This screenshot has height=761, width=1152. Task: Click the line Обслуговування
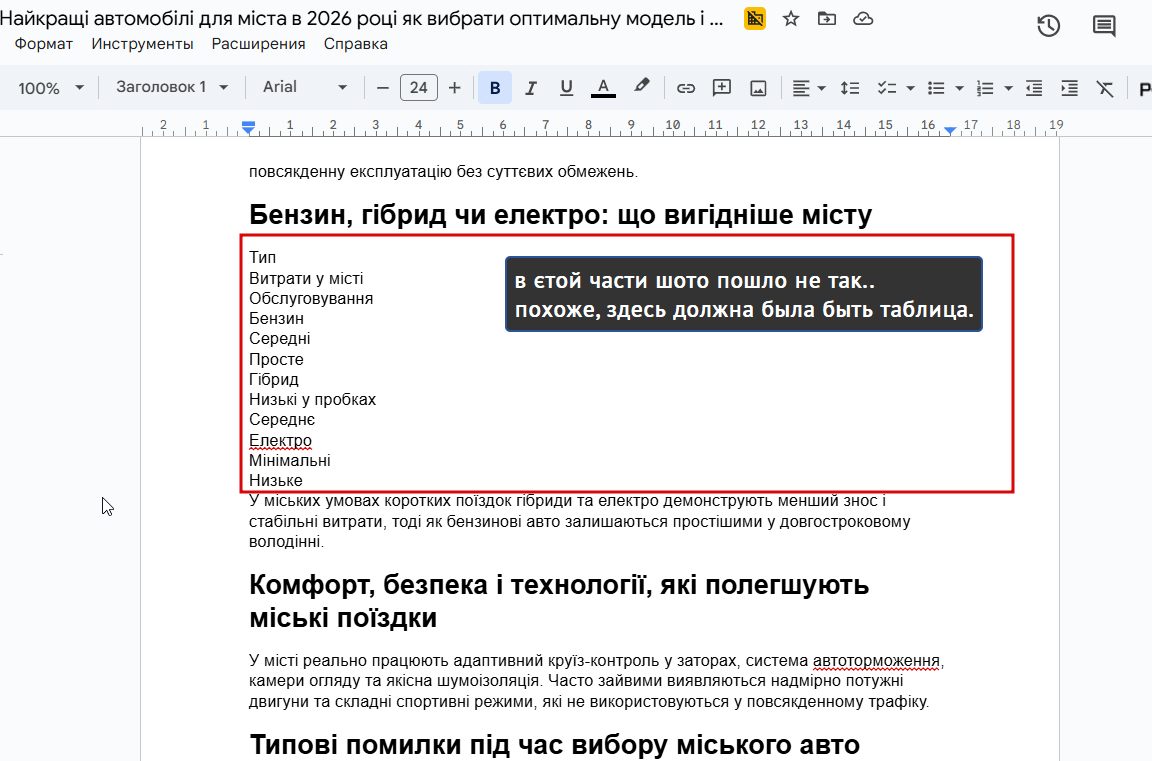click(311, 298)
